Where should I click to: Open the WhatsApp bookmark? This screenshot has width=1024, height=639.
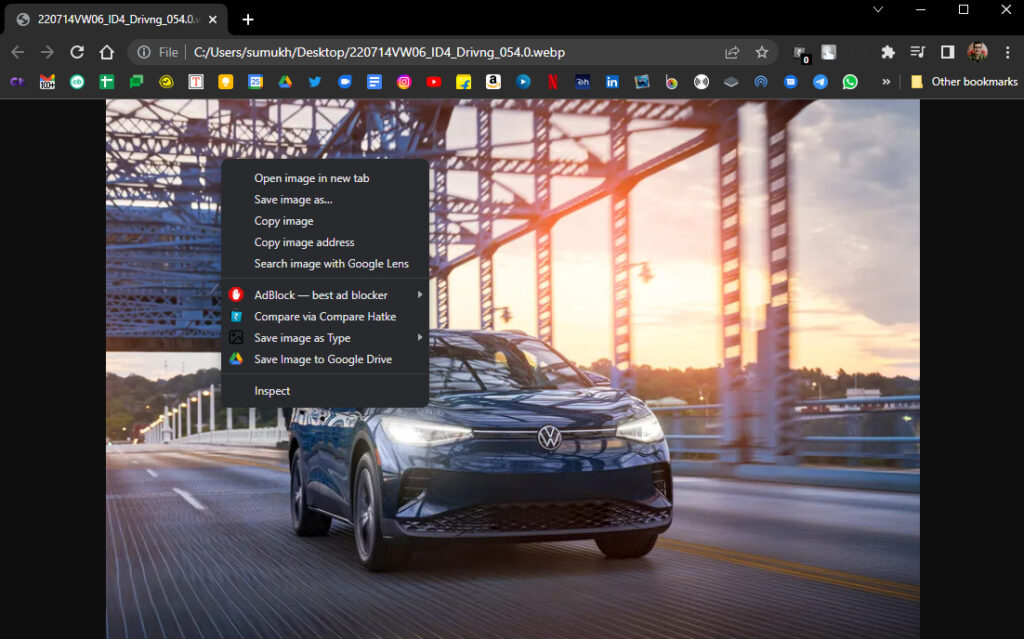point(851,82)
